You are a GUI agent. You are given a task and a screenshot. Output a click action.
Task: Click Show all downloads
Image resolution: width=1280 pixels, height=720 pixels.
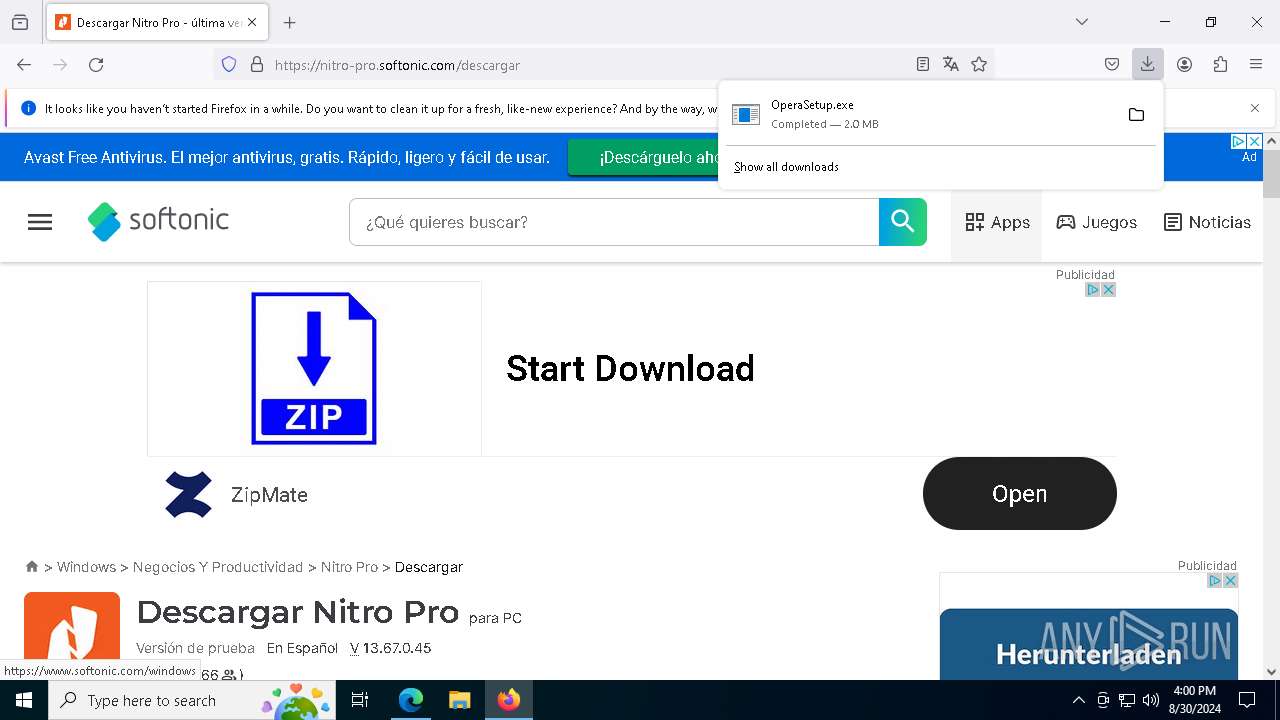pyautogui.click(x=786, y=167)
